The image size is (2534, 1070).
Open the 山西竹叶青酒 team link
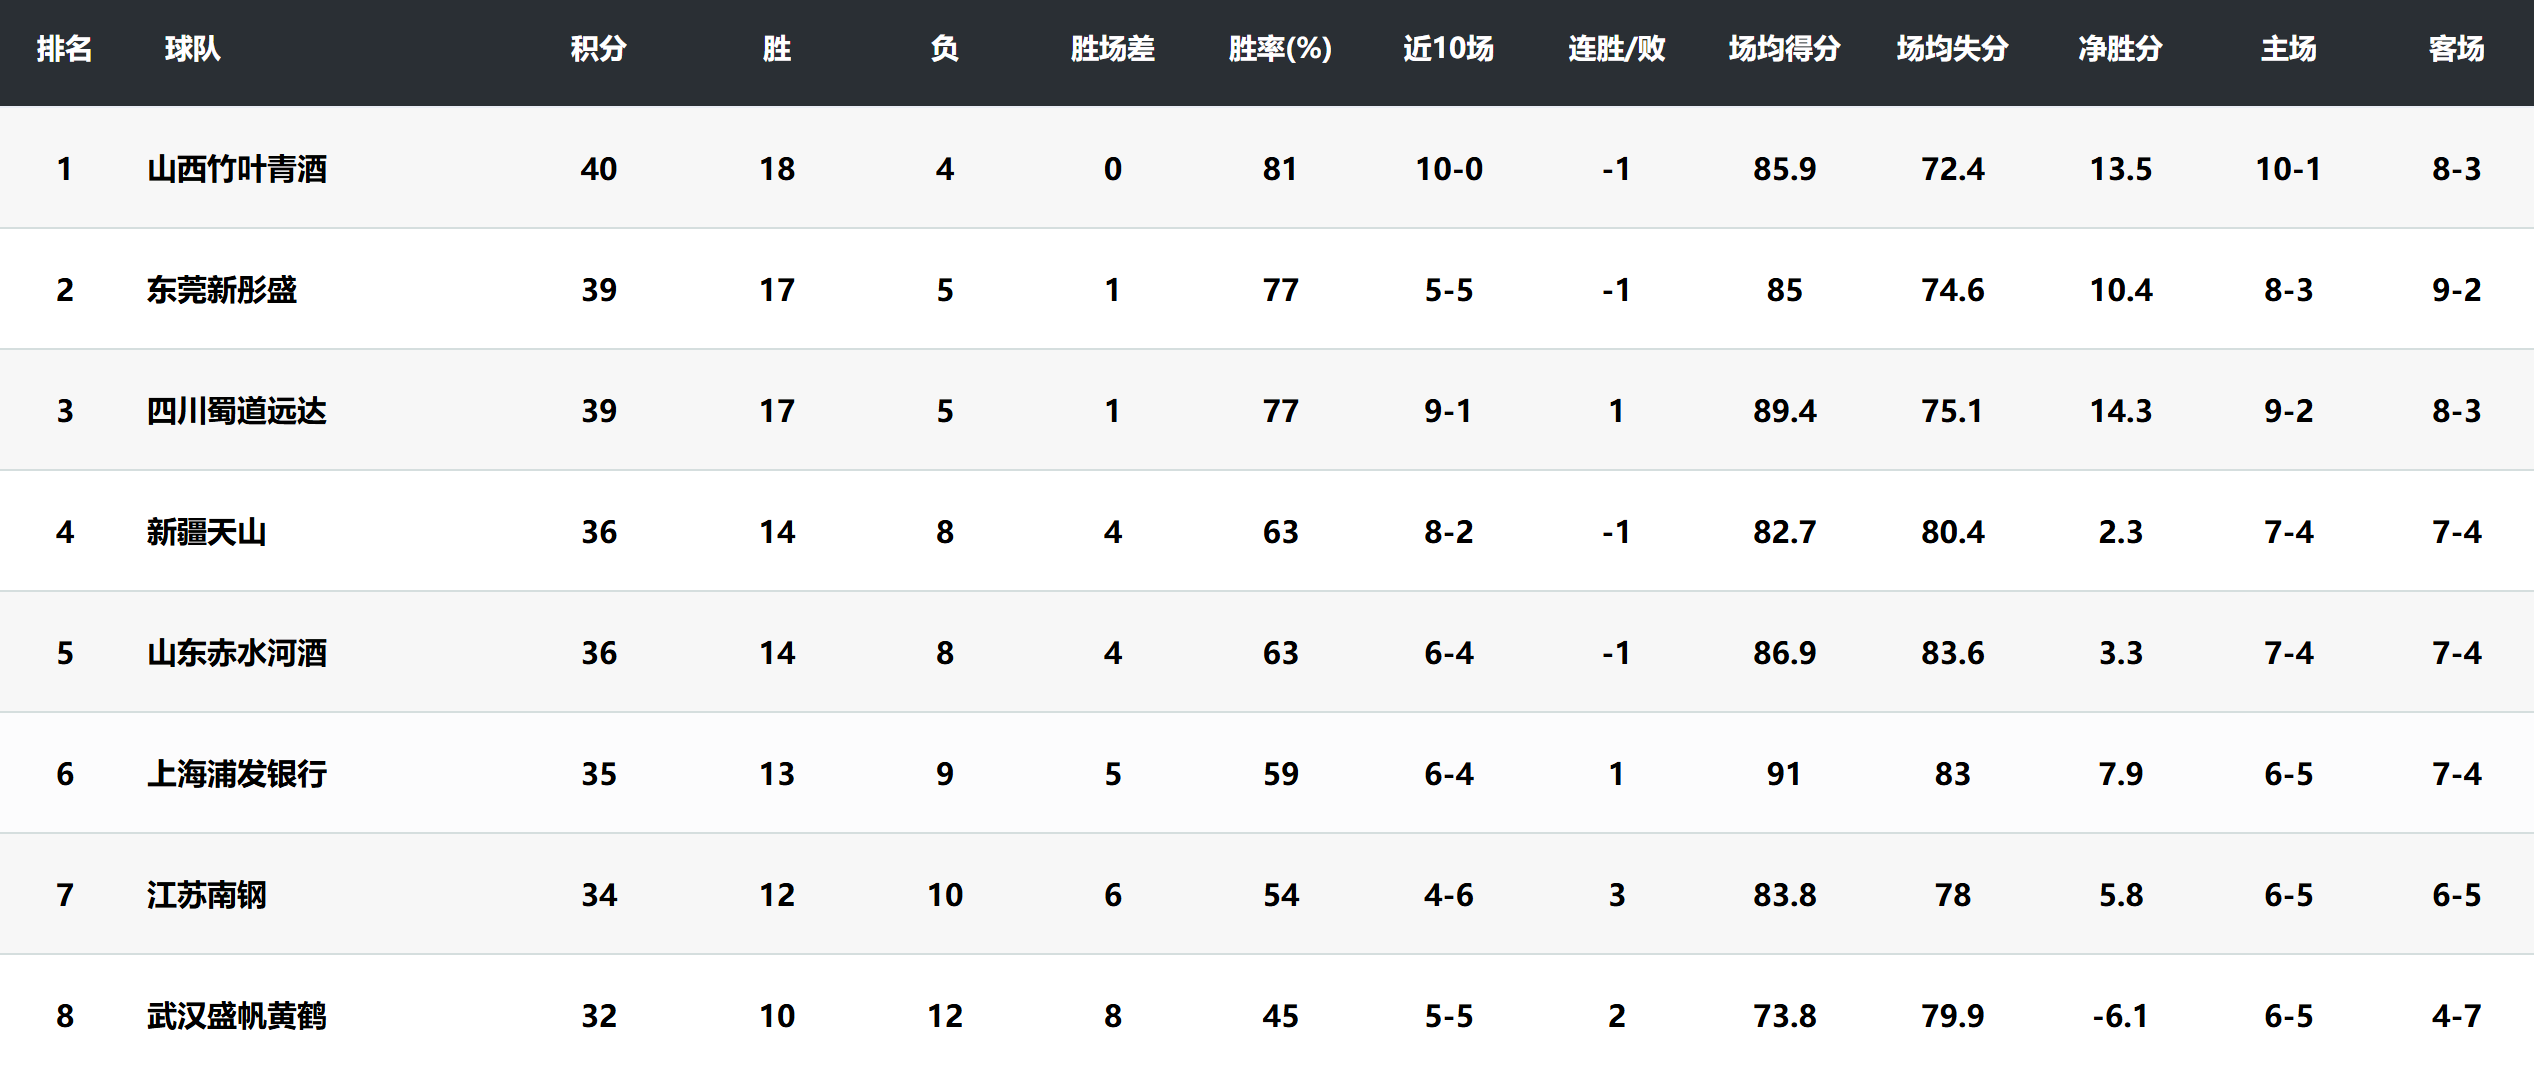pos(237,169)
